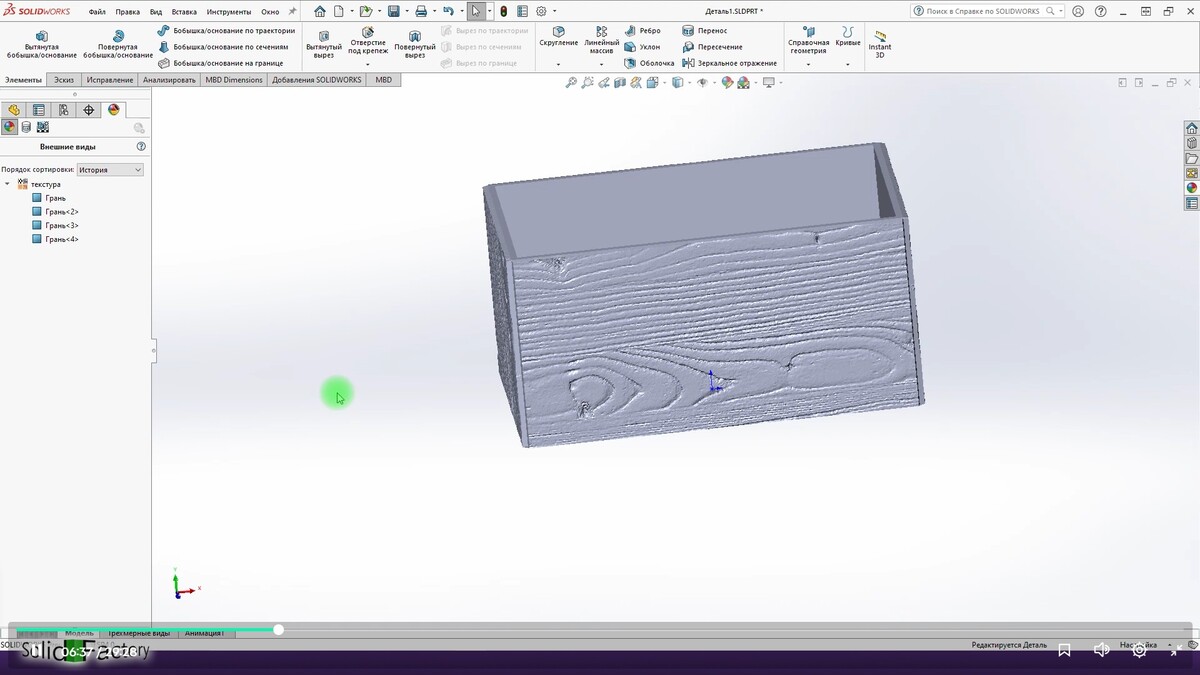Image resolution: width=1200 pixels, height=675 pixels.
Task: Select the Повернутая бобышка/основание revolve tool
Action: (118, 44)
